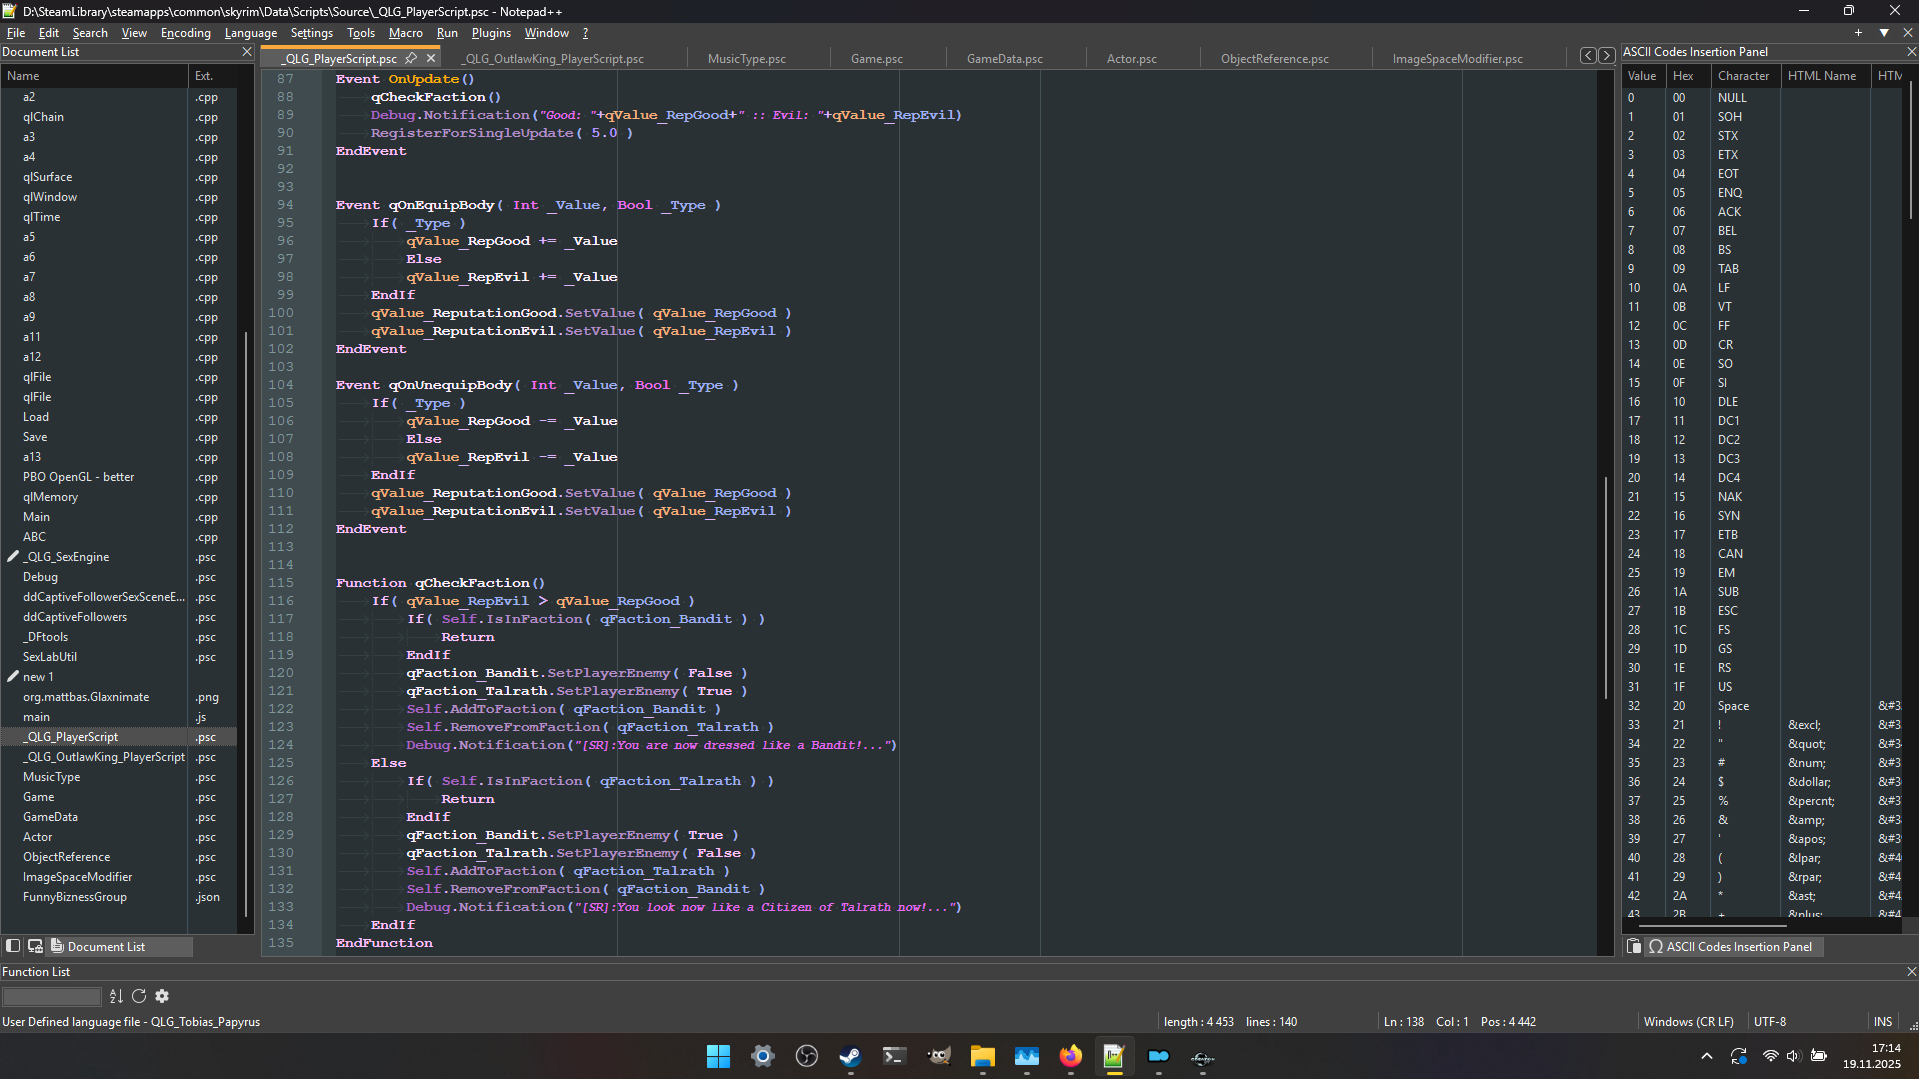The image size is (1919, 1079).
Task: Switch to the GameData.psc tab
Action: (x=1004, y=59)
